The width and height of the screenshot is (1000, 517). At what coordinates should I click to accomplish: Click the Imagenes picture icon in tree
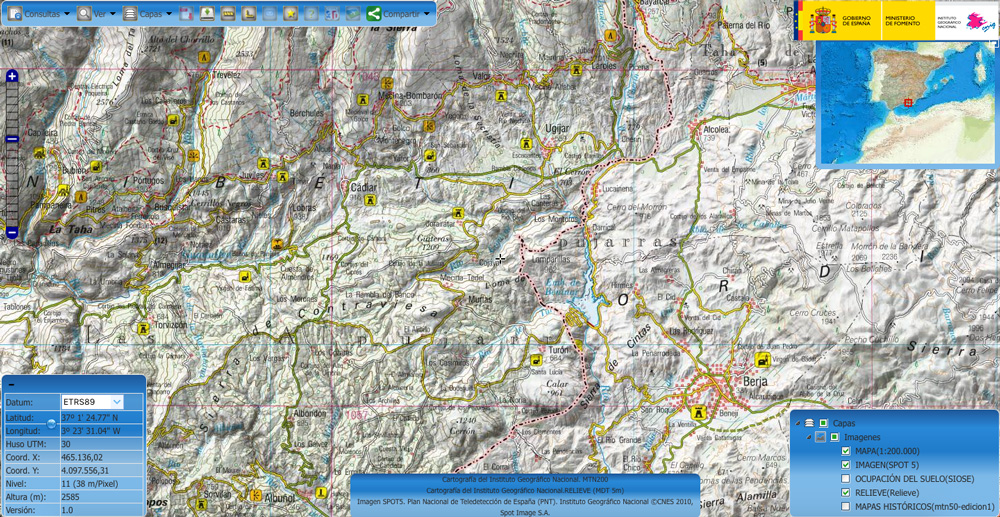pyautogui.click(x=821, y=437)
